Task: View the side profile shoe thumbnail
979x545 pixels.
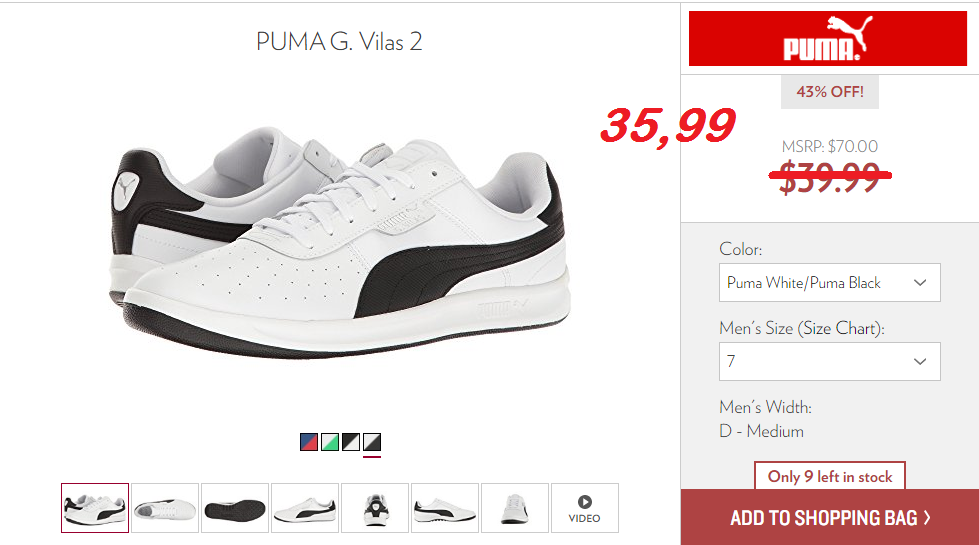Action: [305, 508]
